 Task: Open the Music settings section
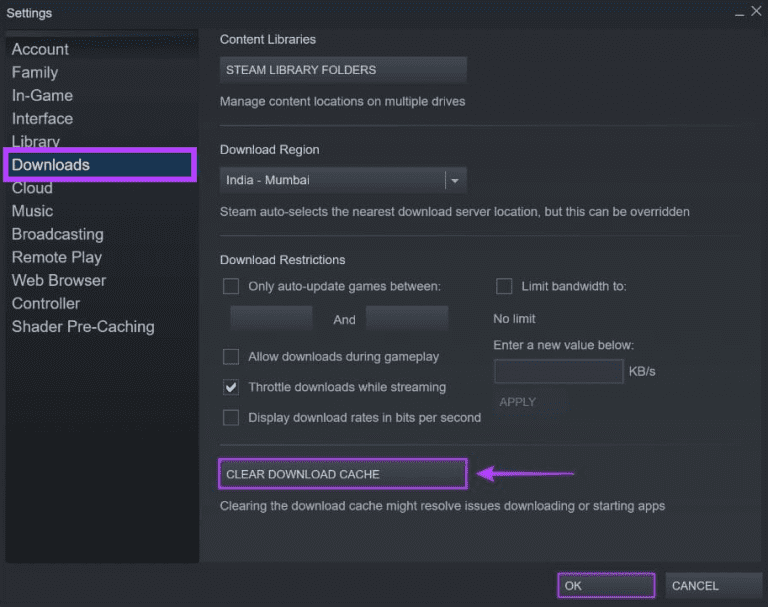pyautogui.click(x=32, y=211)
